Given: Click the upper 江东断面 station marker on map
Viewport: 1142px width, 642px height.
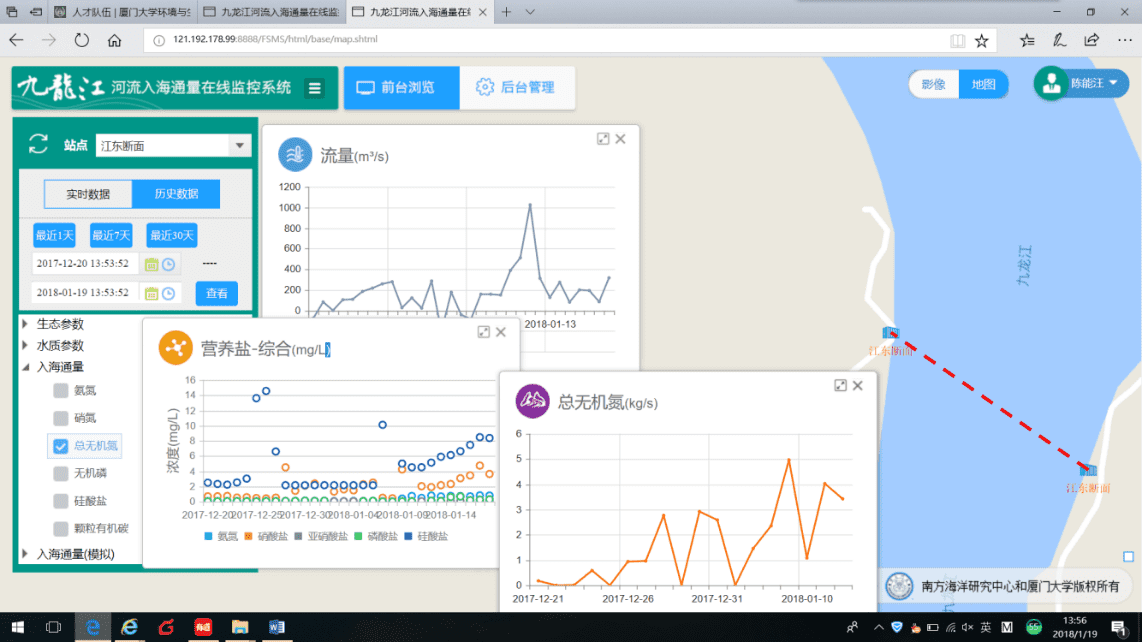Looking at the screenshot, I should 889,334.
